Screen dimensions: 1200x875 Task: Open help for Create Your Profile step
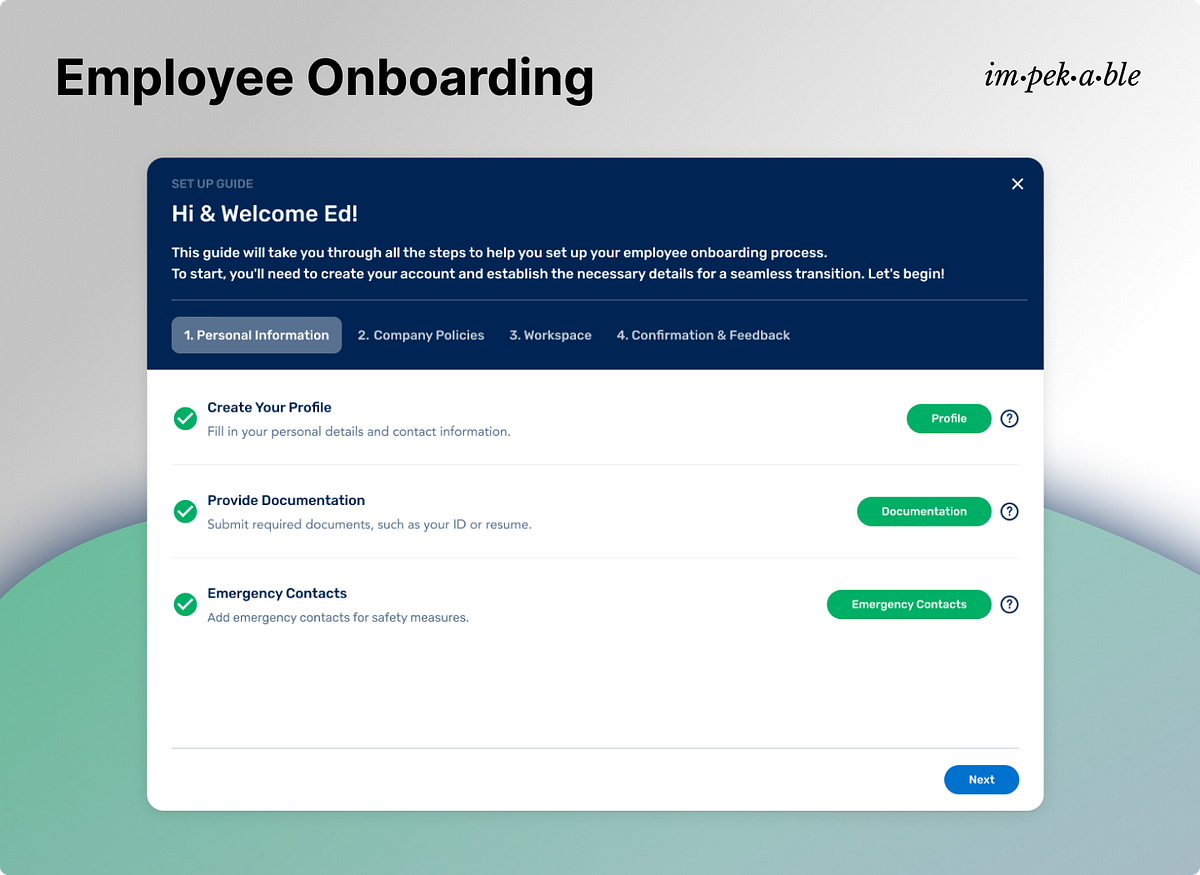click(x=1009, y=418)
